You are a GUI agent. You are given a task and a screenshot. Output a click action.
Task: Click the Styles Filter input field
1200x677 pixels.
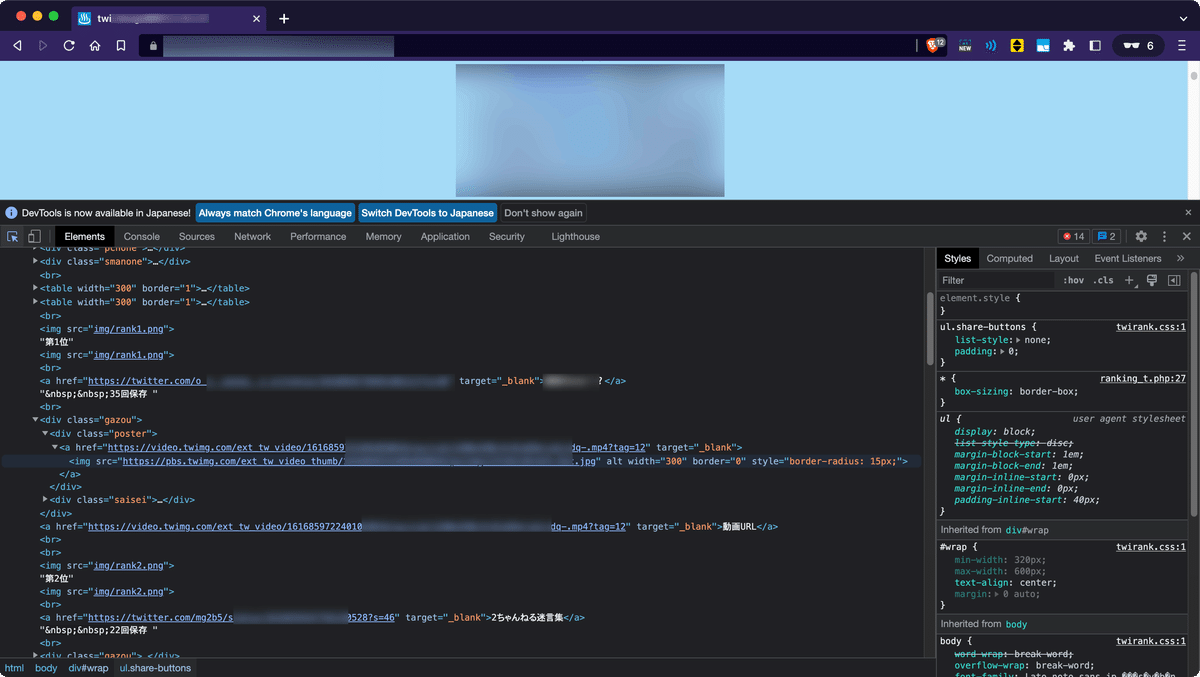(997, 281)
